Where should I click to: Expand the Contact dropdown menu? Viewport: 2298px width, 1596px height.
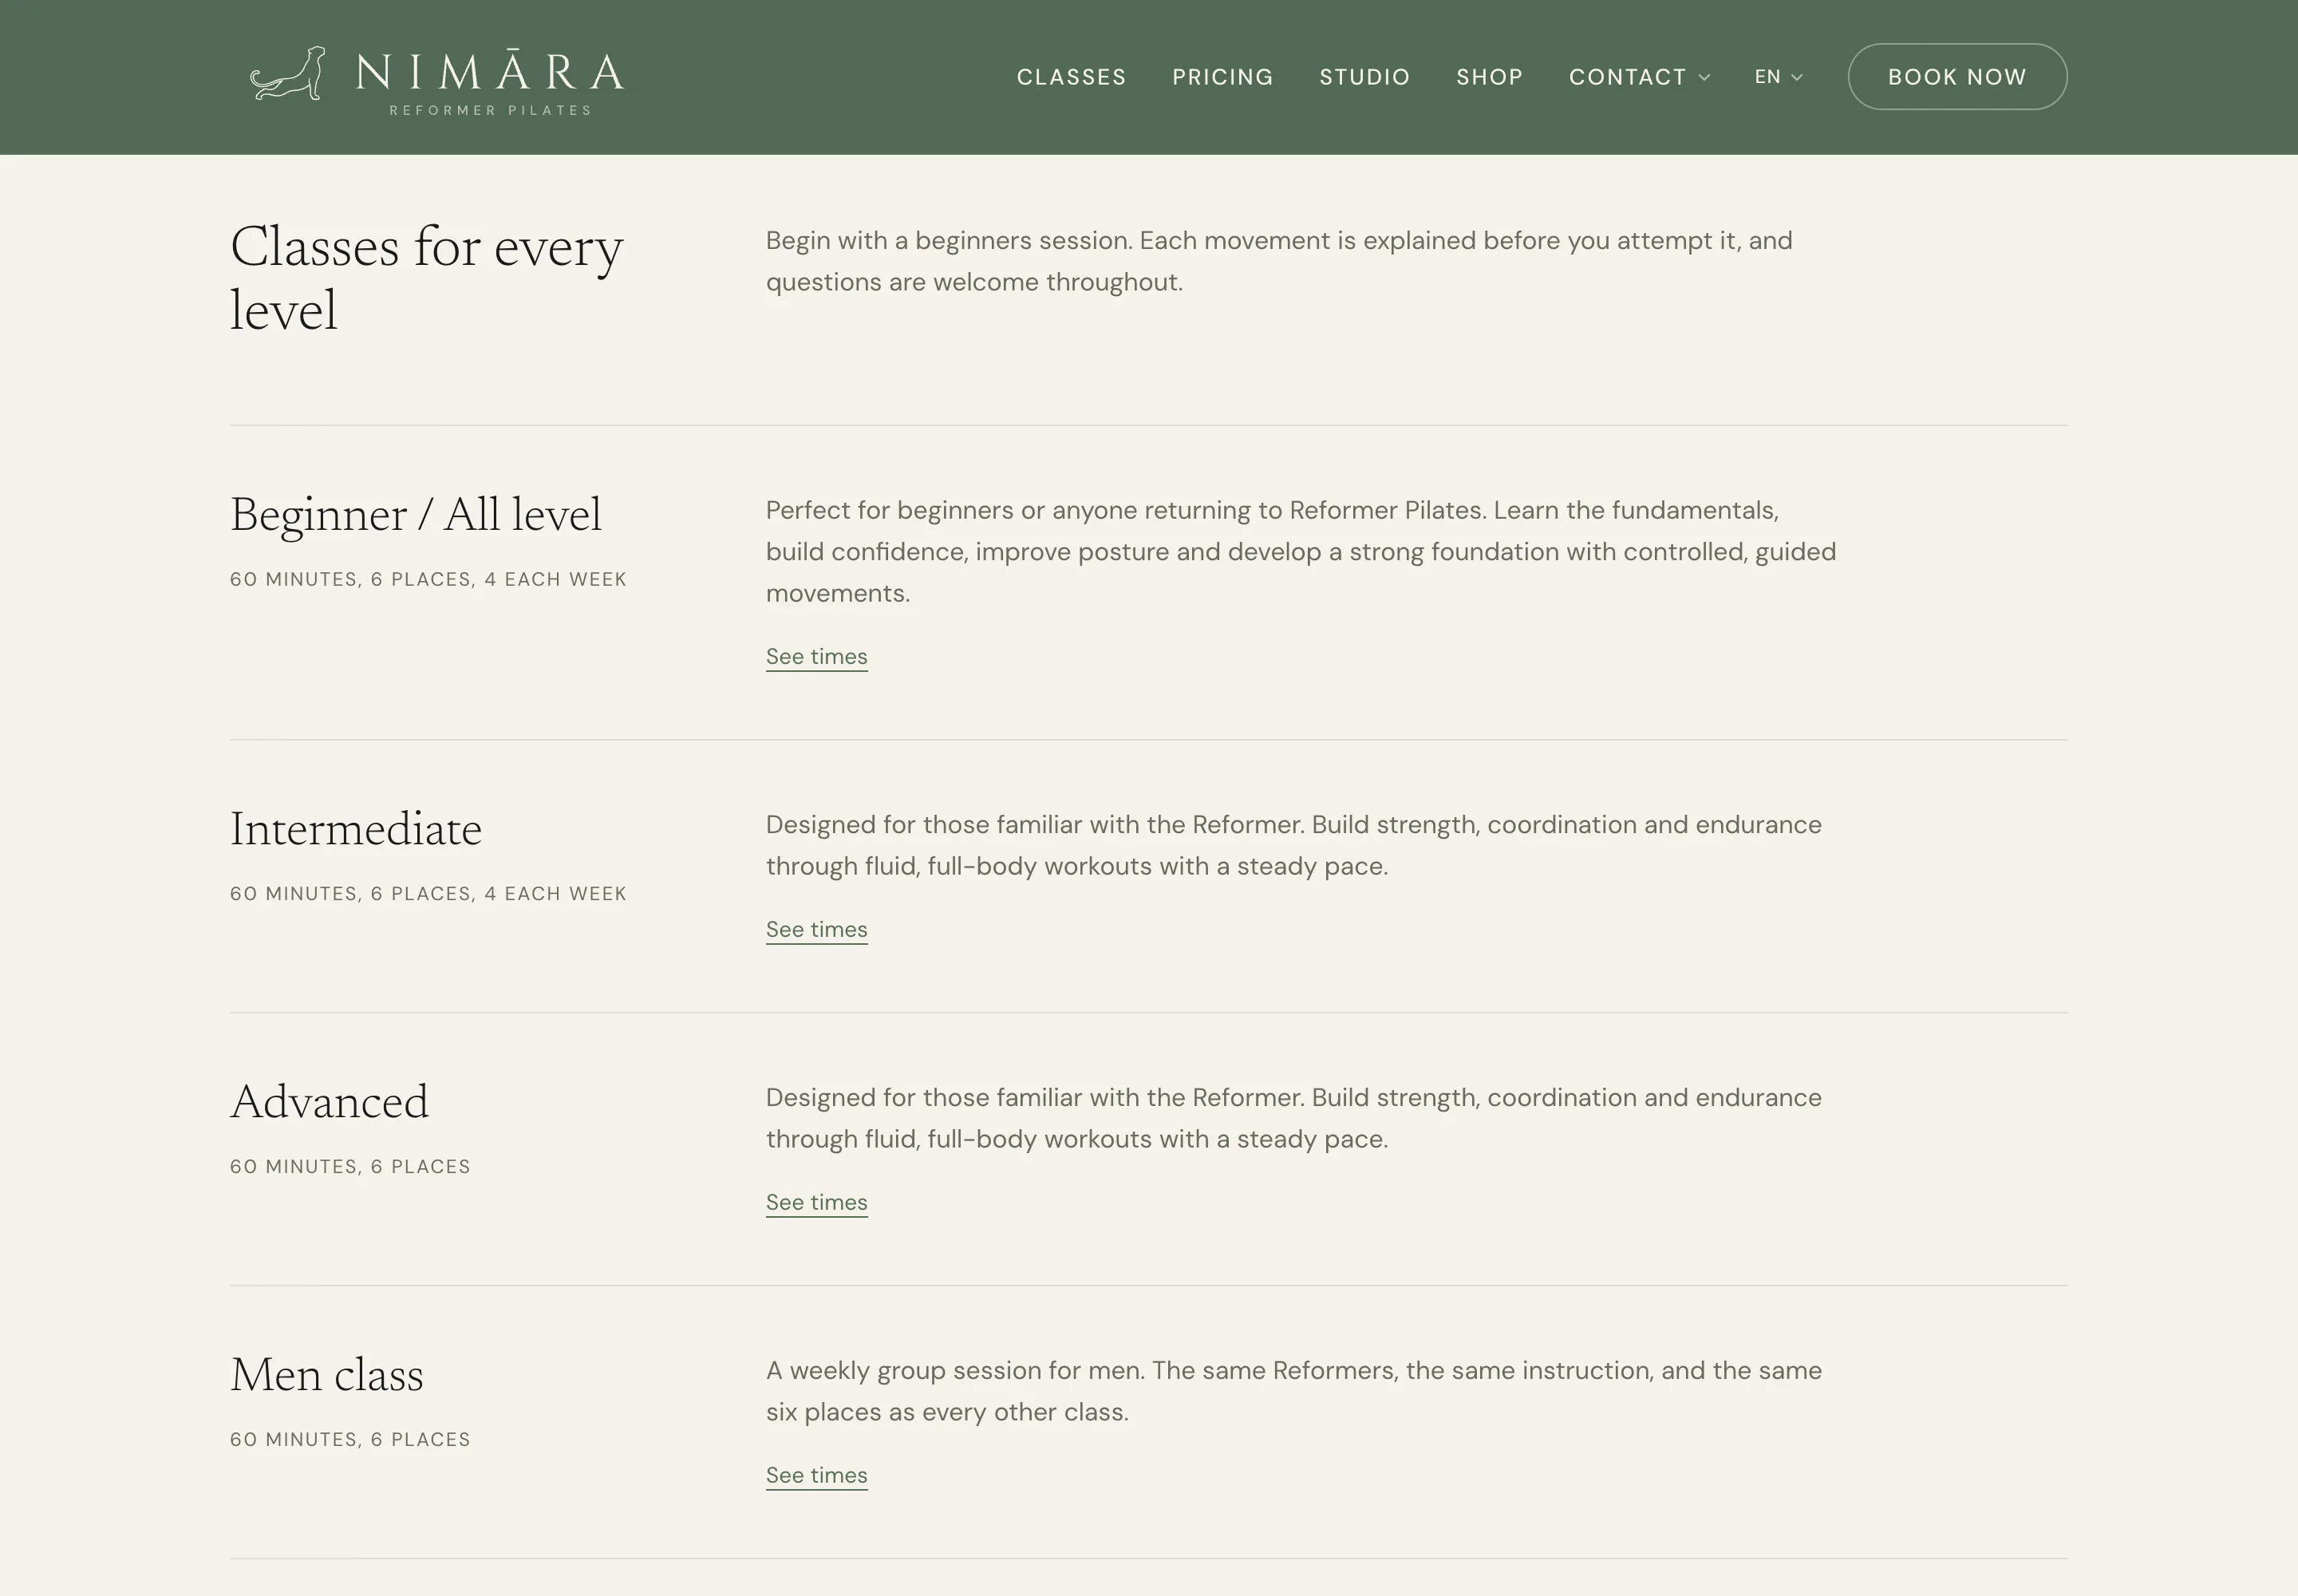(1639, 77)
